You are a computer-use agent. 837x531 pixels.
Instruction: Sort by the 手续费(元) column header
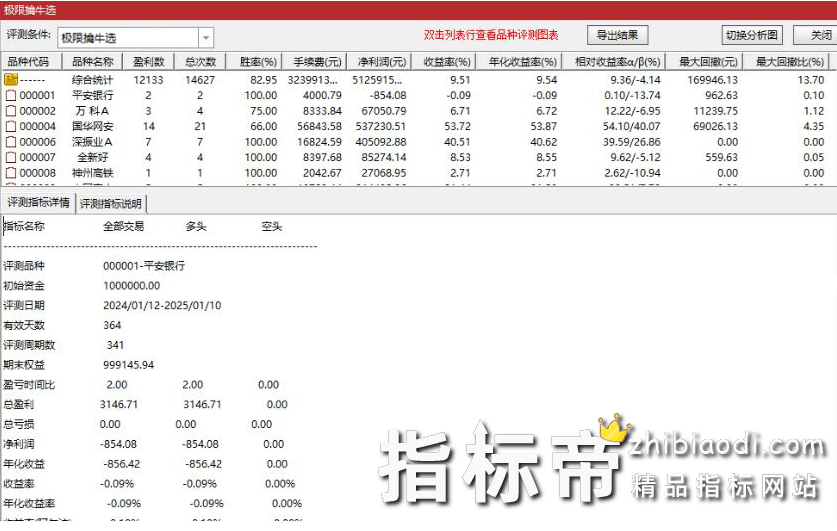tap(314, 62)
